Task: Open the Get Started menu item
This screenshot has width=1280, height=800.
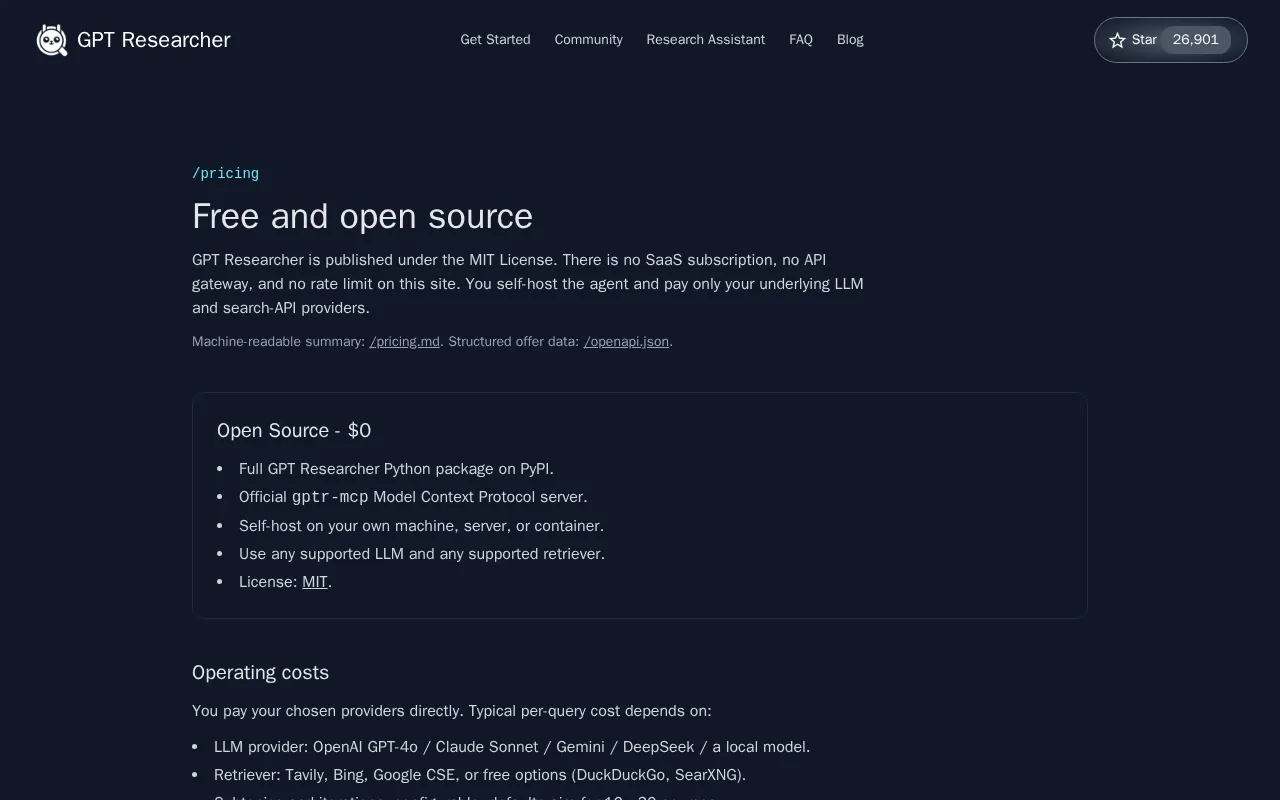Action: [495, 40]
